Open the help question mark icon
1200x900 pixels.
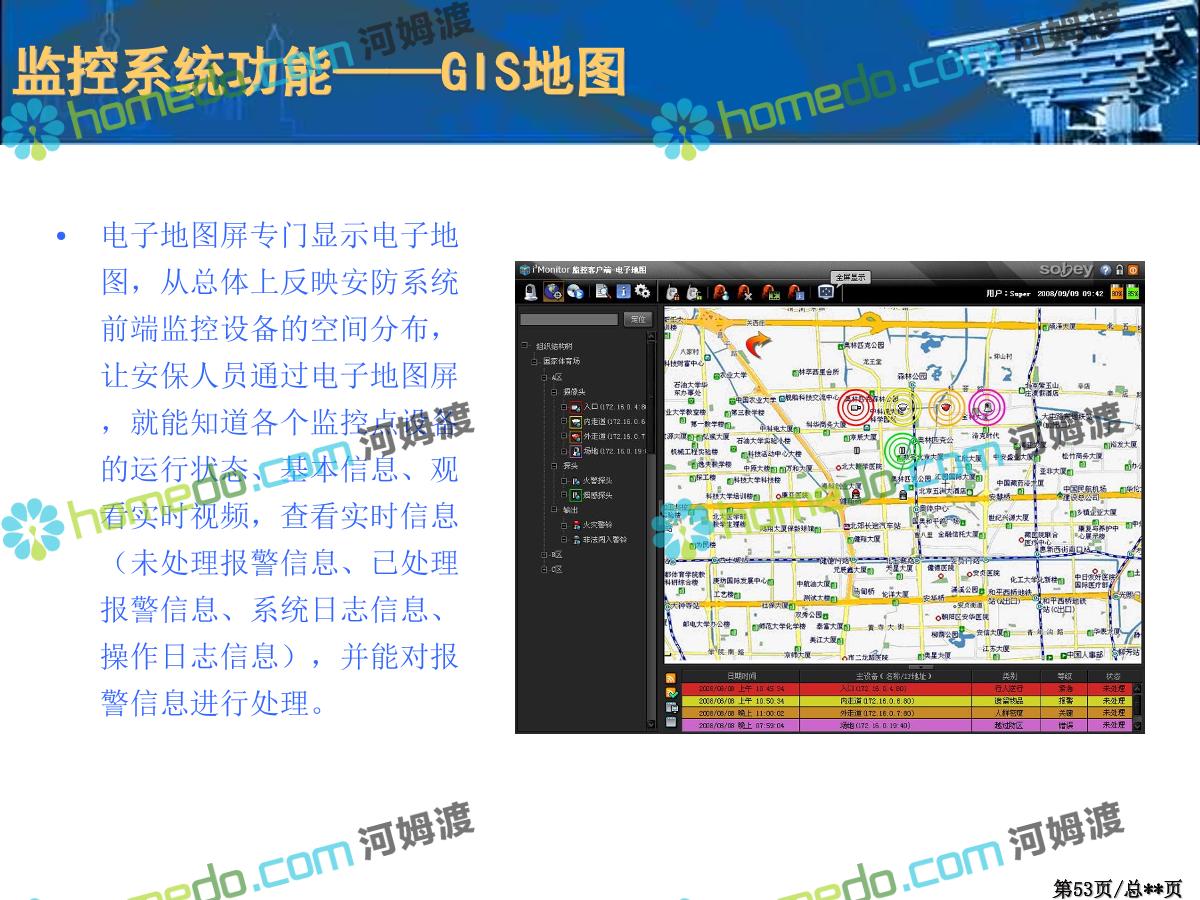point(1105,270)
